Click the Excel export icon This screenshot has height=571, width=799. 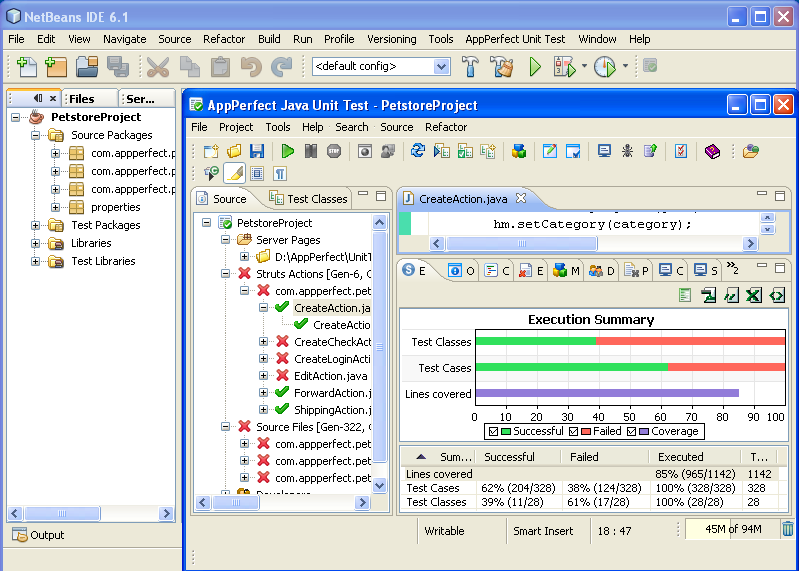coord(754,295)
